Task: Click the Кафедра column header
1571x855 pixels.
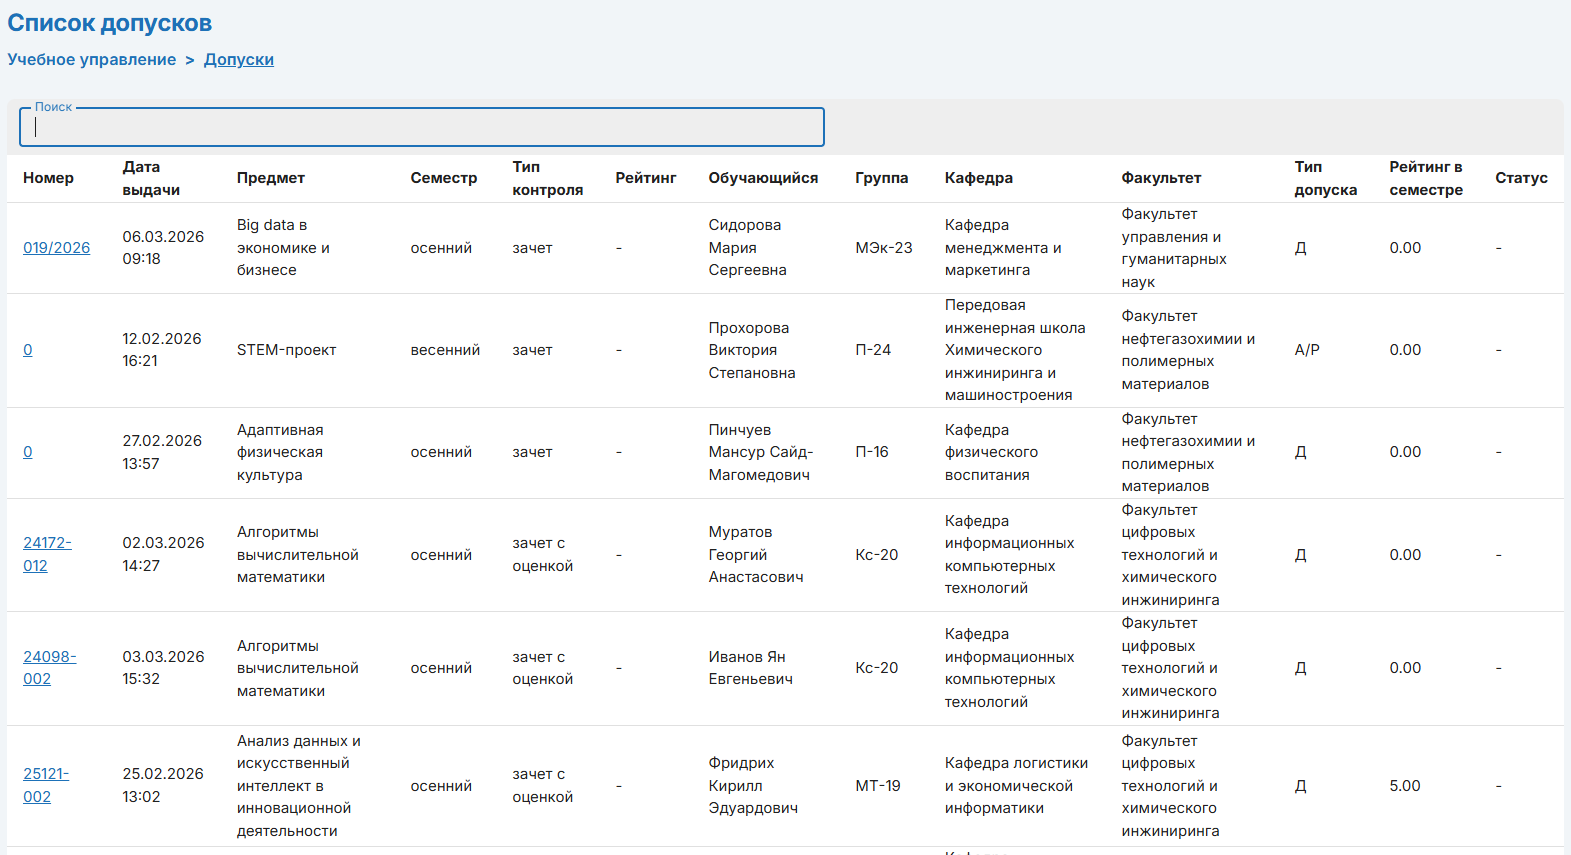Action: (x=978, y=178)
